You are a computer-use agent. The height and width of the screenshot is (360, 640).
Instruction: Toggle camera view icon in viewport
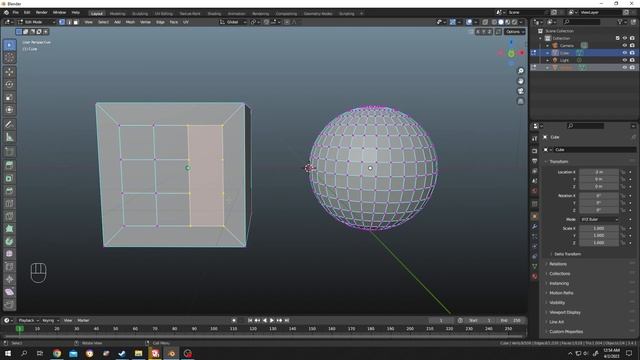point(520,91)
